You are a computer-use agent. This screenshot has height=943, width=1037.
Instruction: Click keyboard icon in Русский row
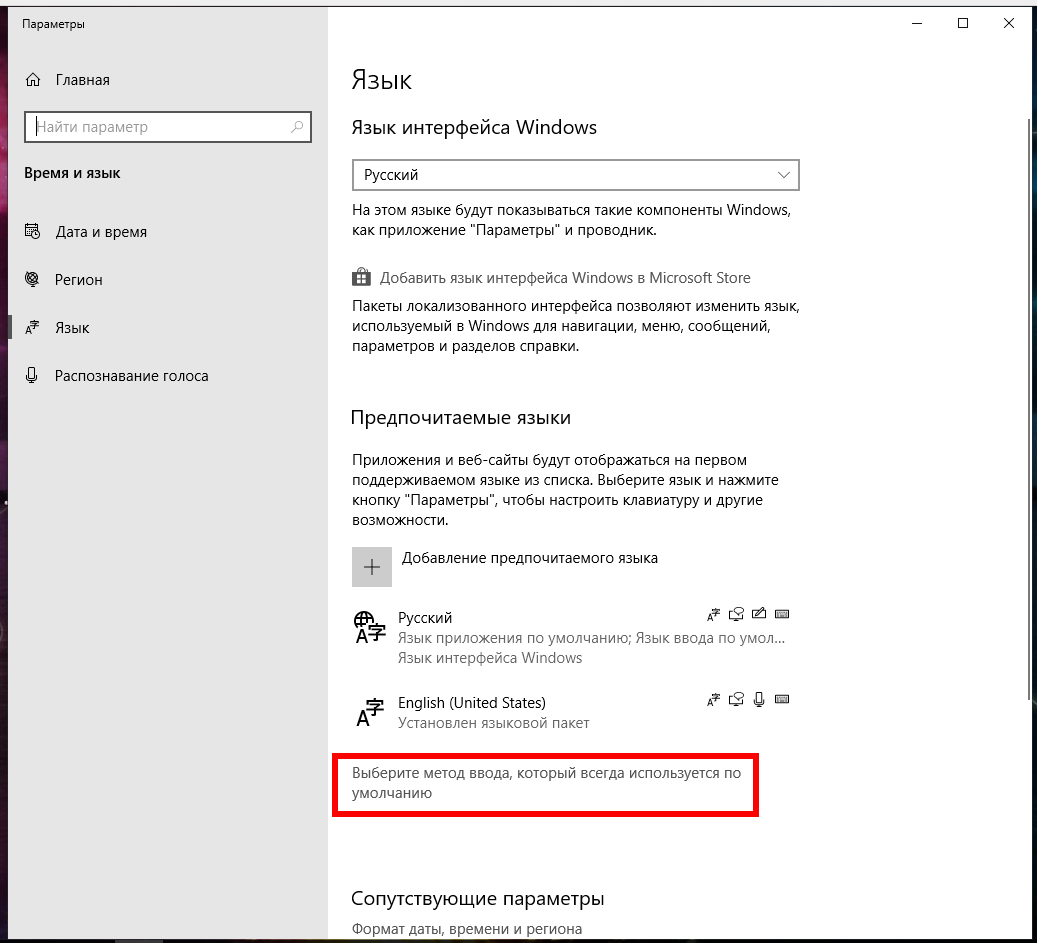pos(782,614)
